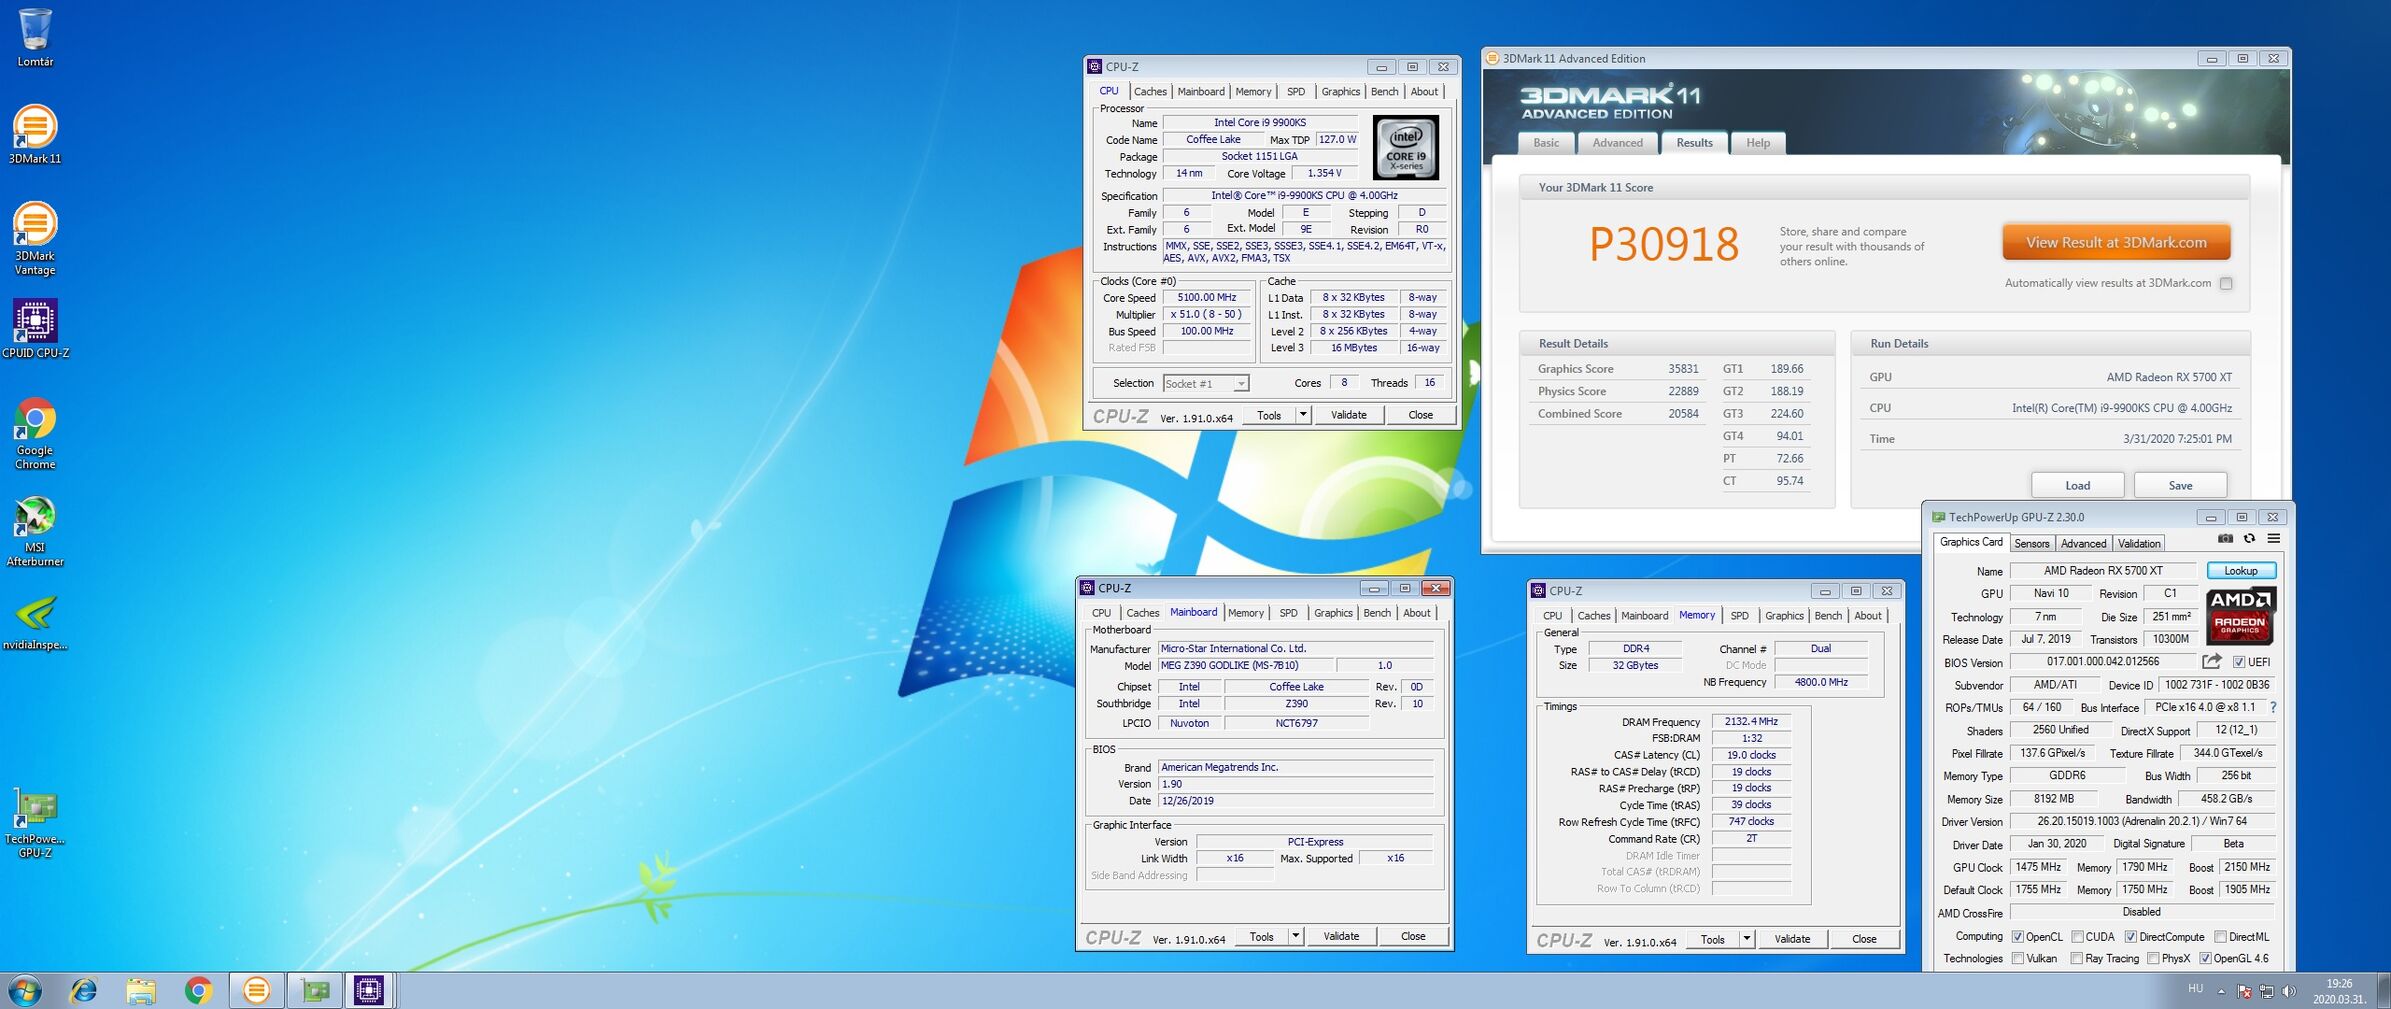The height and width of the screenshot is (1009, 2391).
Task: Toggle the CUDA checkbox in GPU-Z
Action: [2077, 937]
